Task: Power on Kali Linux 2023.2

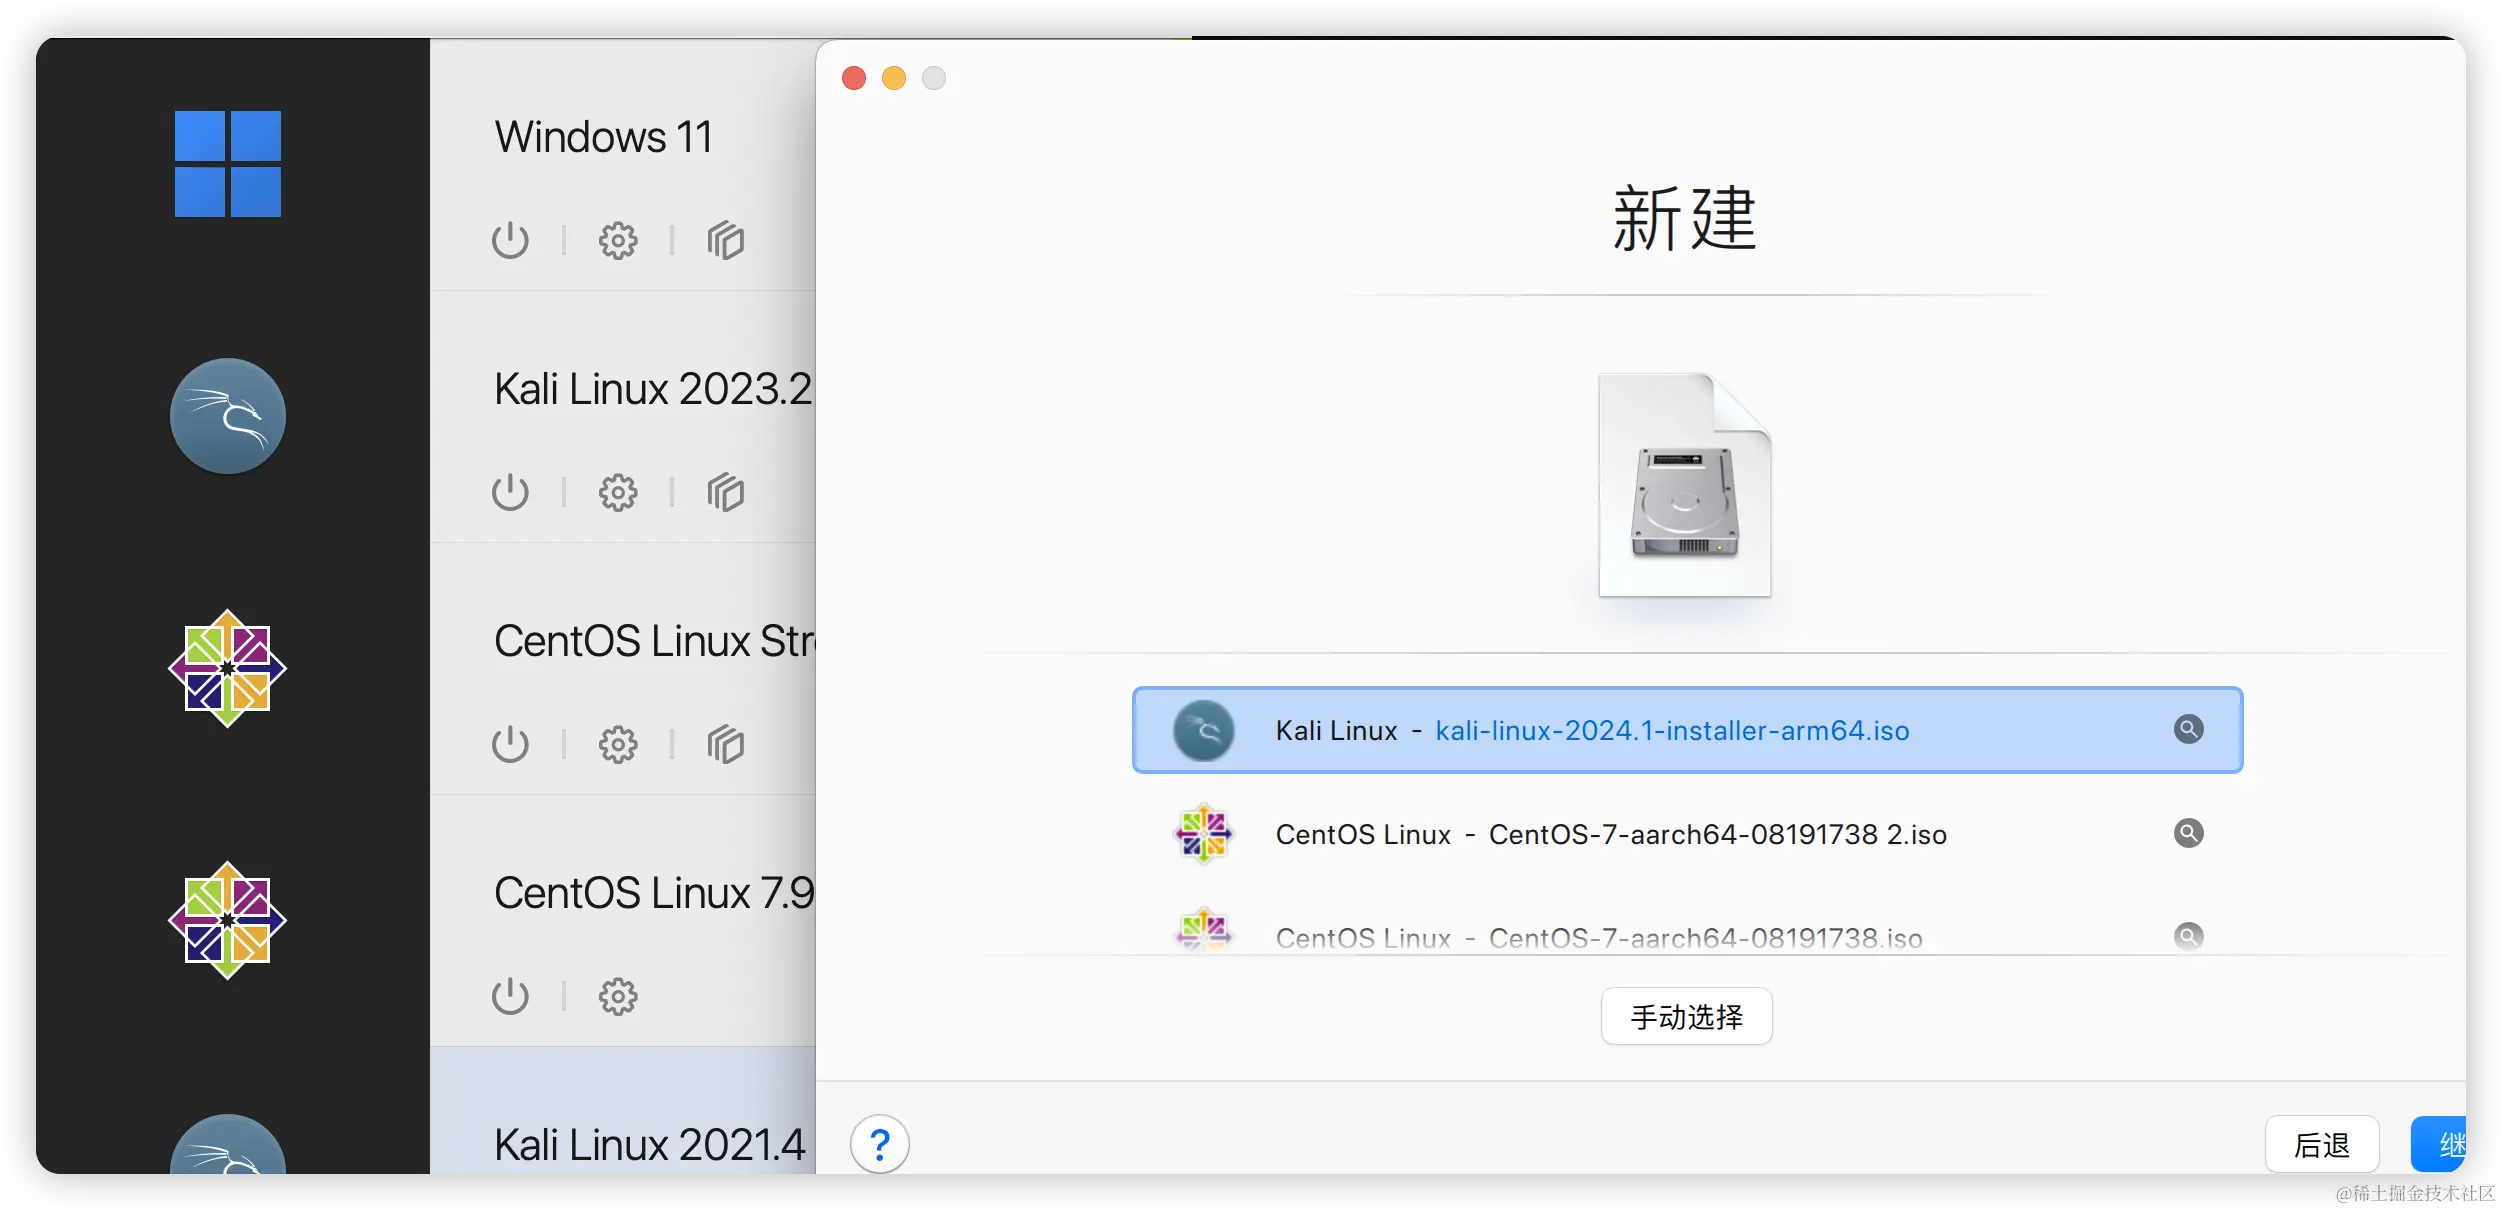Action: [x=510, y=493]
